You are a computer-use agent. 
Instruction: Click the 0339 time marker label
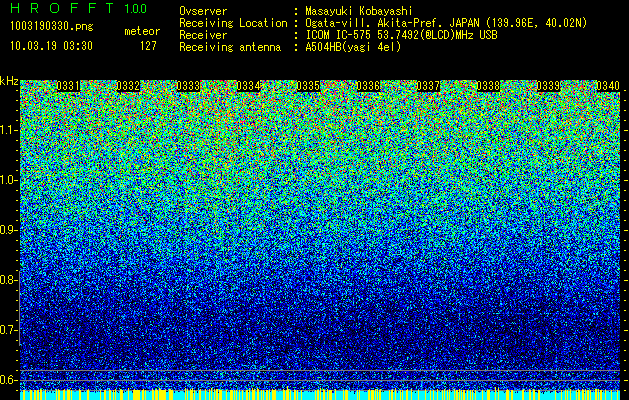[548, 86]
